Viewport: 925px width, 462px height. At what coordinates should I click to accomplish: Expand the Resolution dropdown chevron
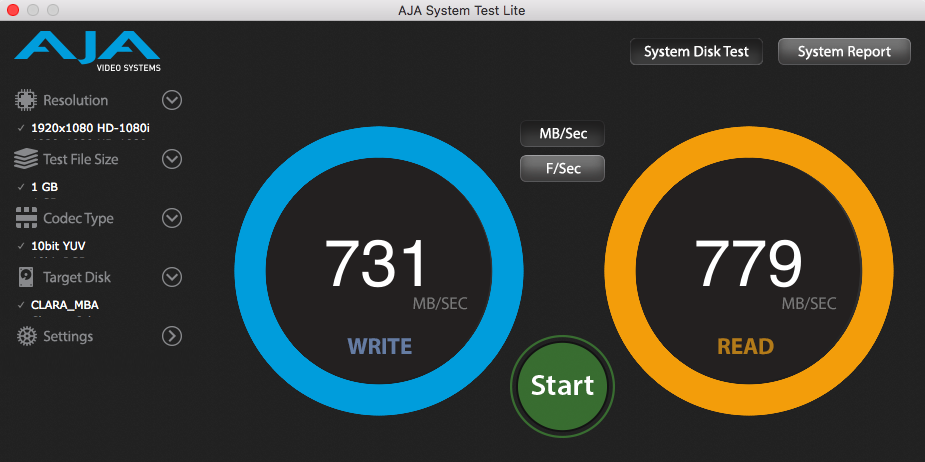[172, 100]
